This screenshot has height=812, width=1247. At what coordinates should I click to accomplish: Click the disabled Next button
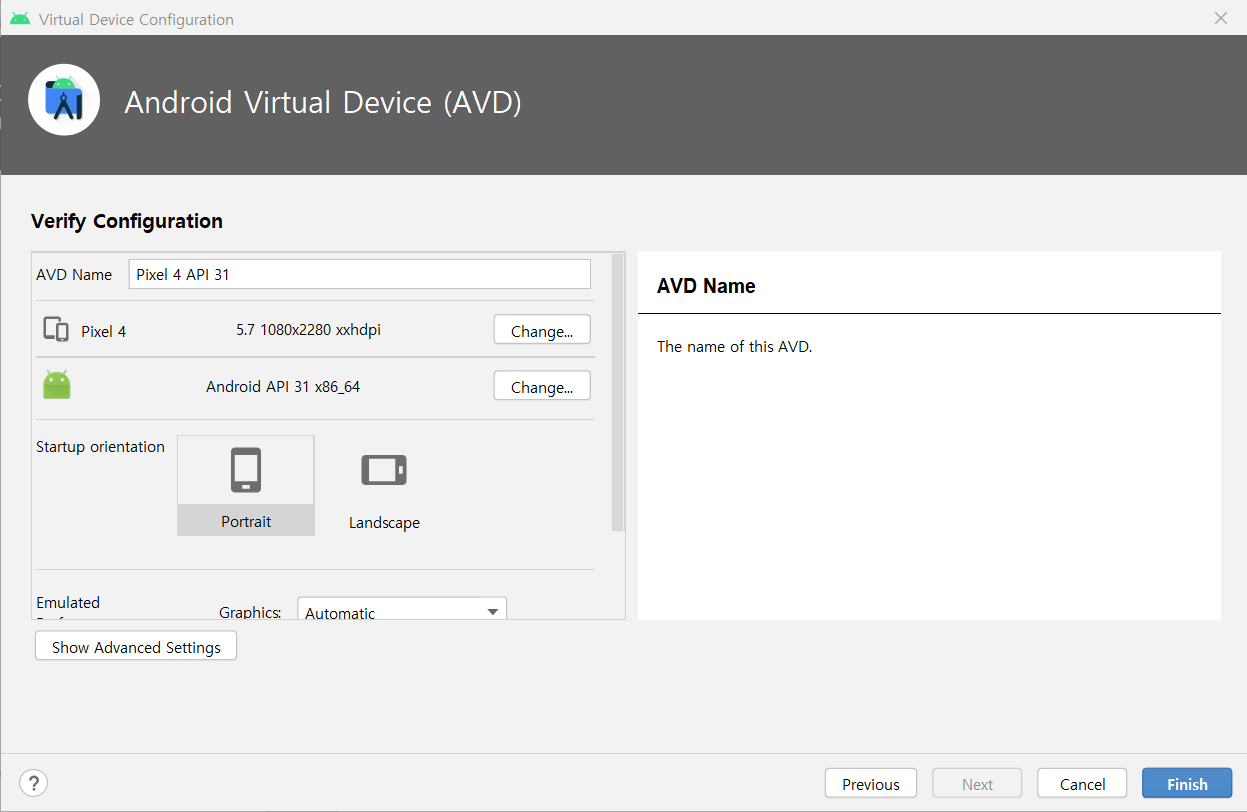tap(977, 784)
